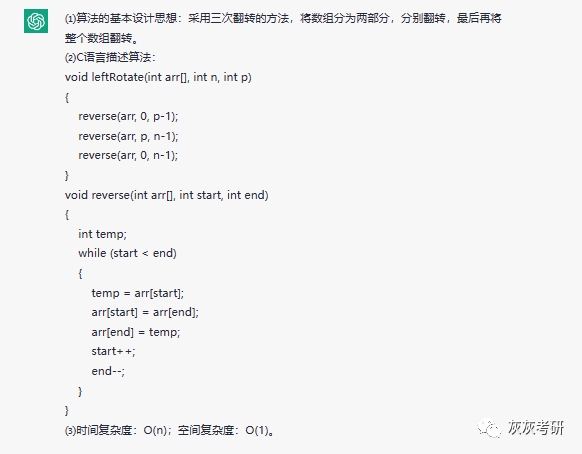Click the 'arr[end] = temp;' statement
This screenshot has height=454, width=582.
coord(136,332)
